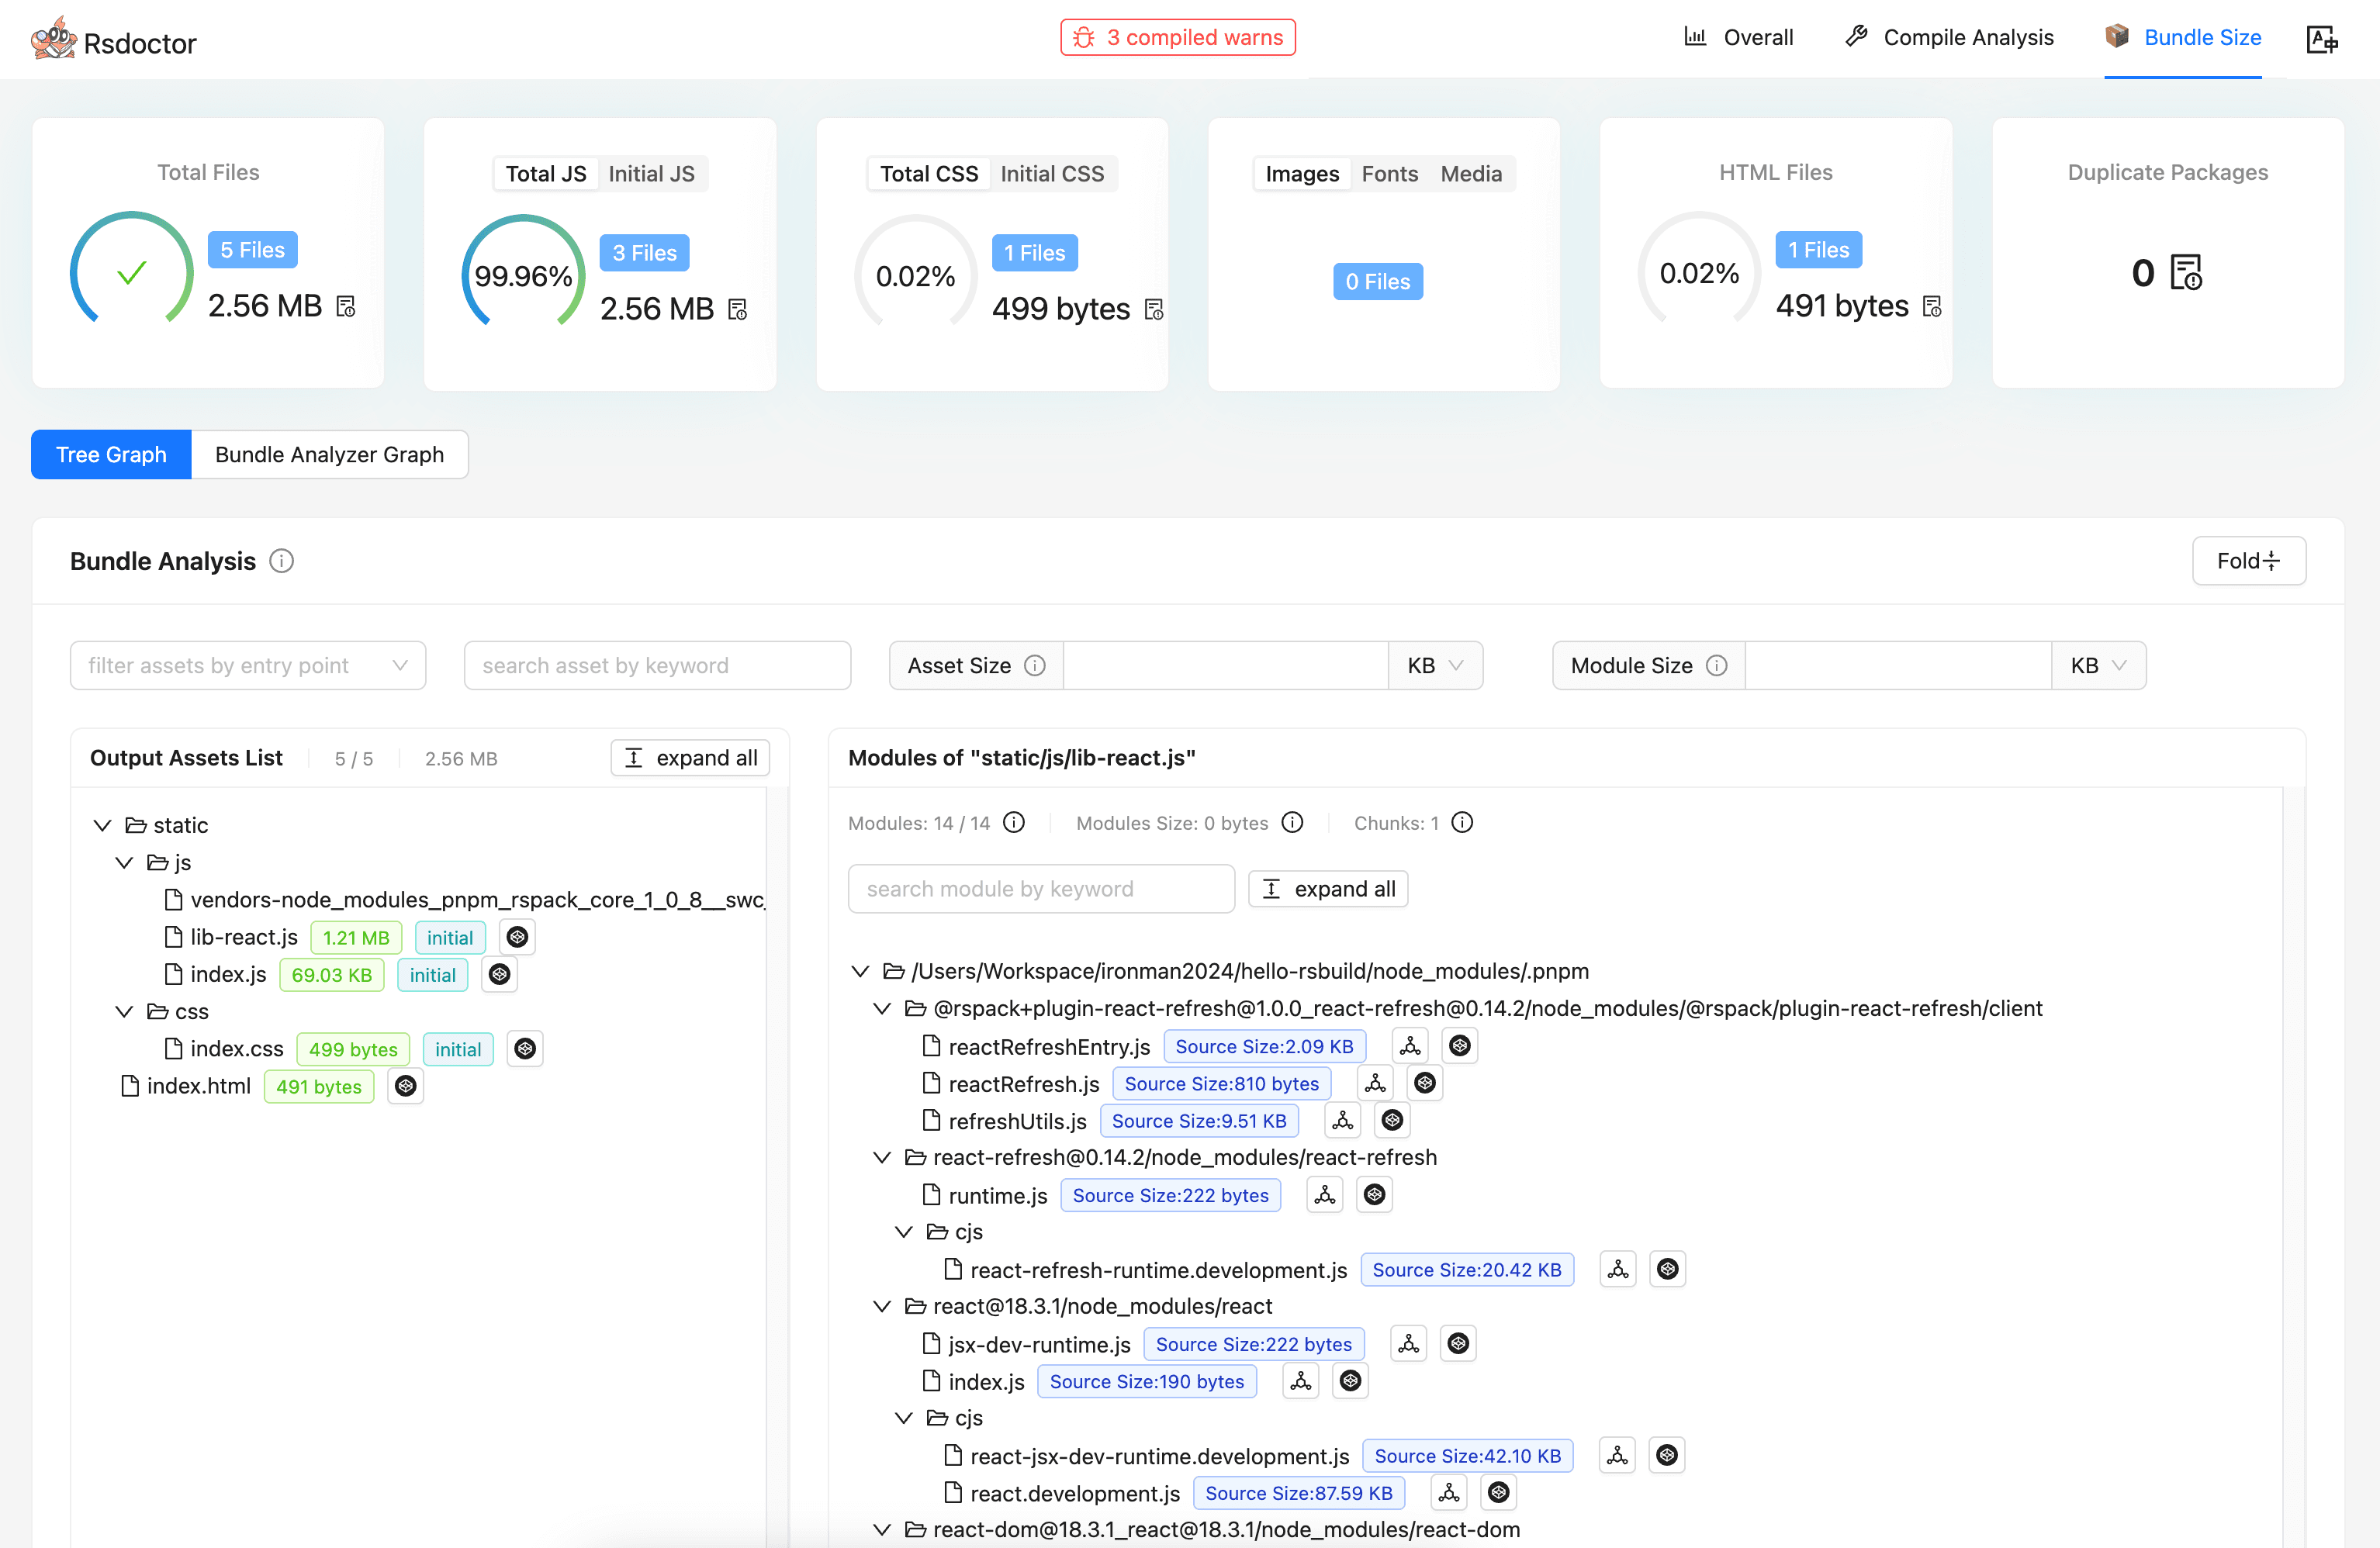Image resolution: width=2380 pixels, height=1548 pixels.
Task: Click info icon next to Chunks: 1
Action: click(x=1462, y=823)
